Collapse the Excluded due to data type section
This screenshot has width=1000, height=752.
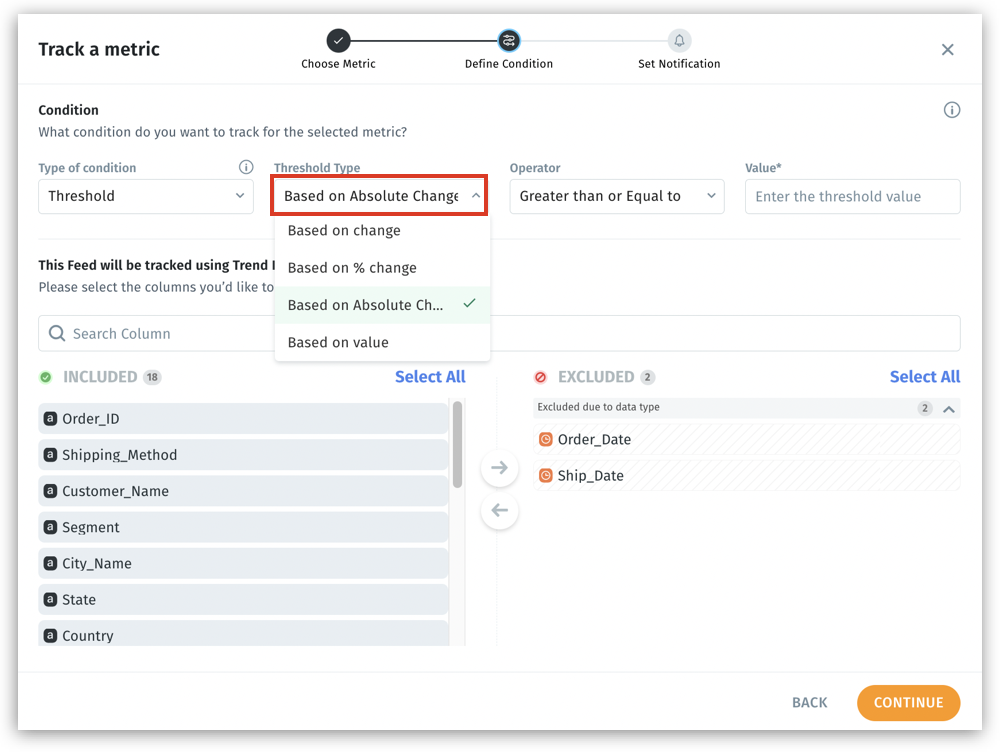(x=949, y=408)
